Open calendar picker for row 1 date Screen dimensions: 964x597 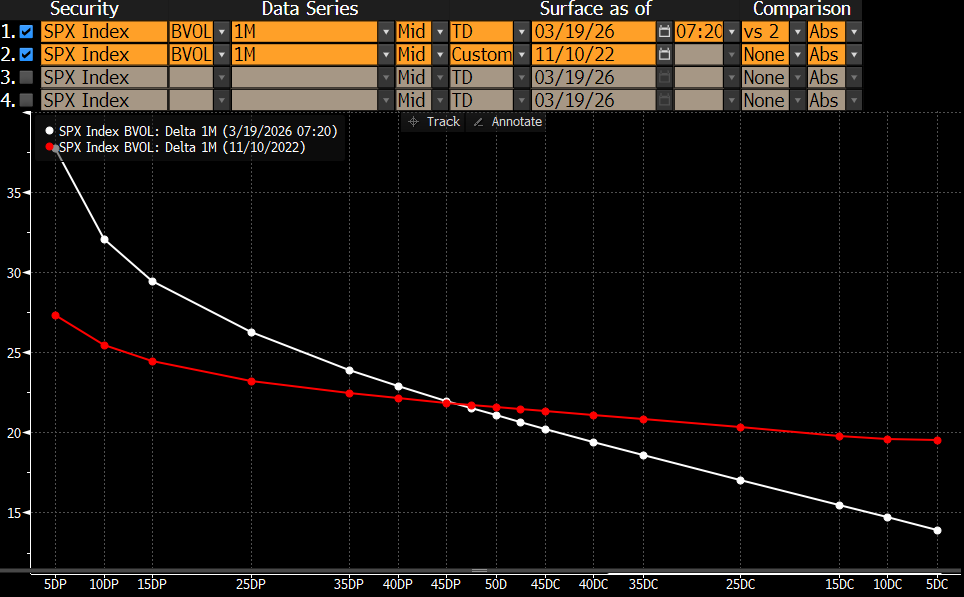coord(664,31)
